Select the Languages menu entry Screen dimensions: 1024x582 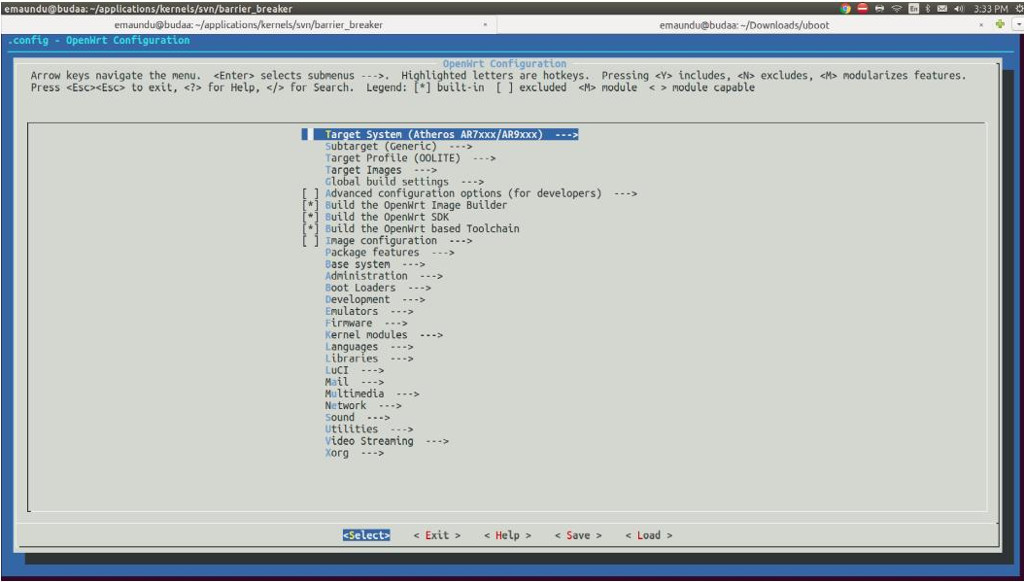[x=369, y=346]
